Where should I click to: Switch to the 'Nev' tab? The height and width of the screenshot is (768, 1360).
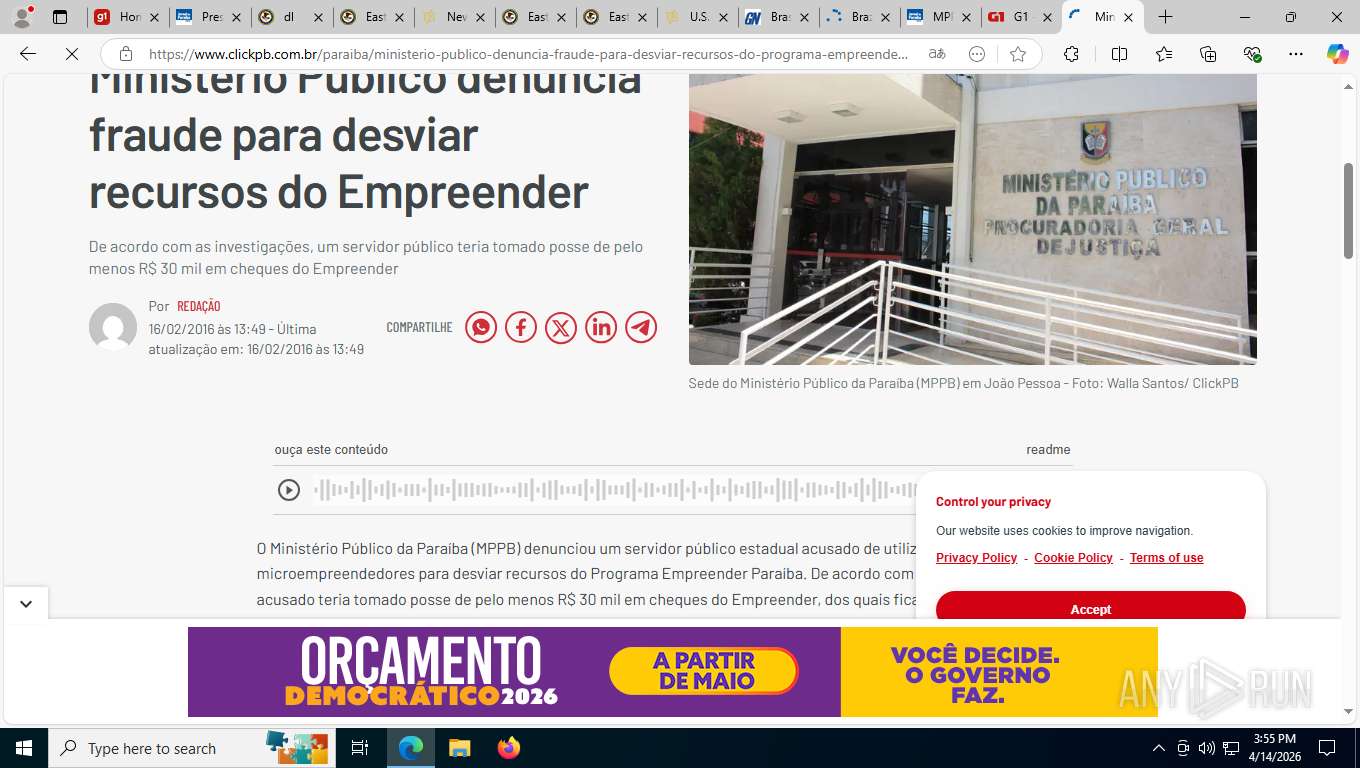coord(454,17)
